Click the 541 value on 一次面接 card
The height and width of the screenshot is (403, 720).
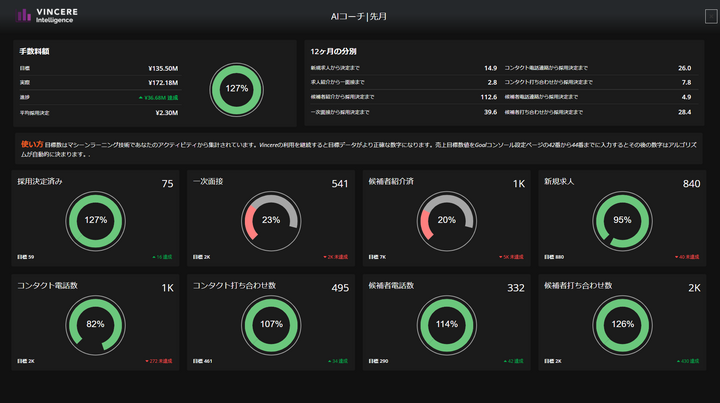coord(339,183)
